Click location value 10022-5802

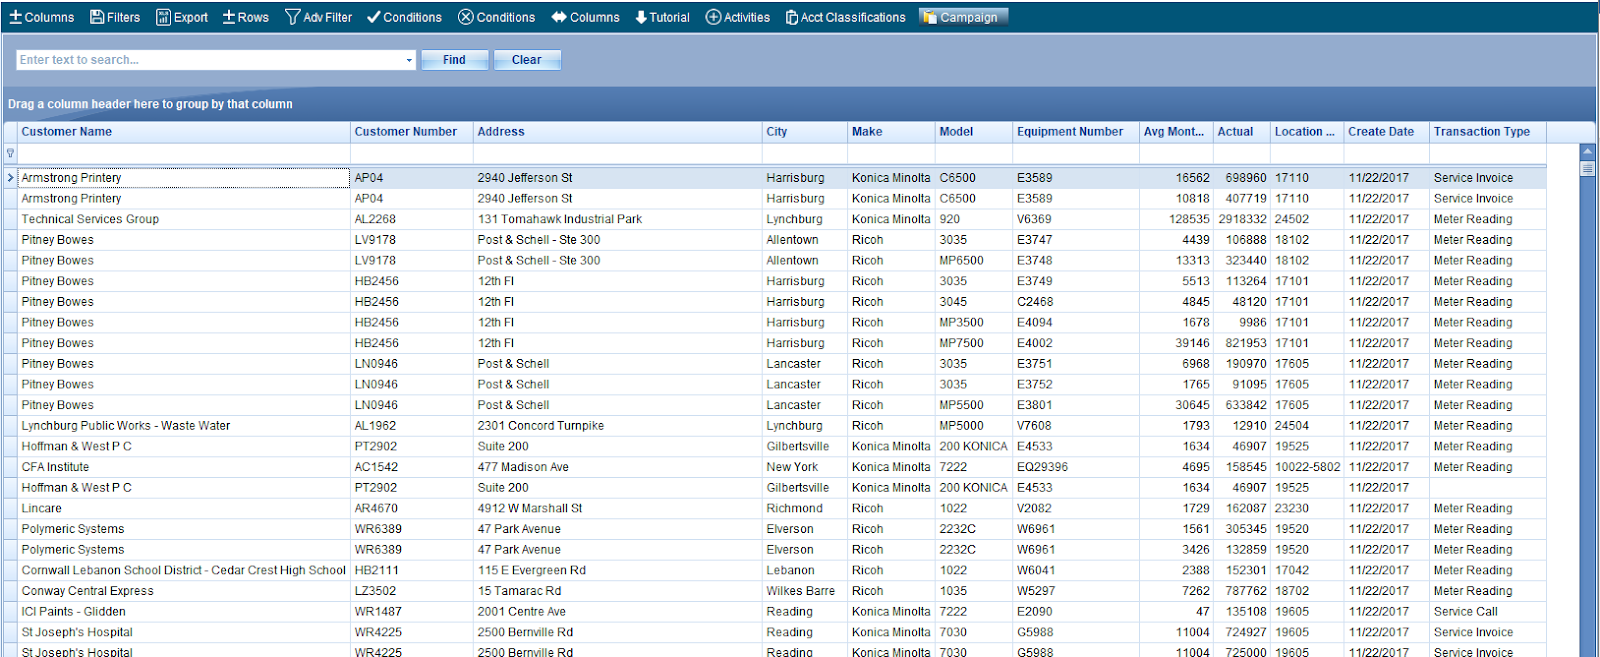click(x=1307, y=467)
